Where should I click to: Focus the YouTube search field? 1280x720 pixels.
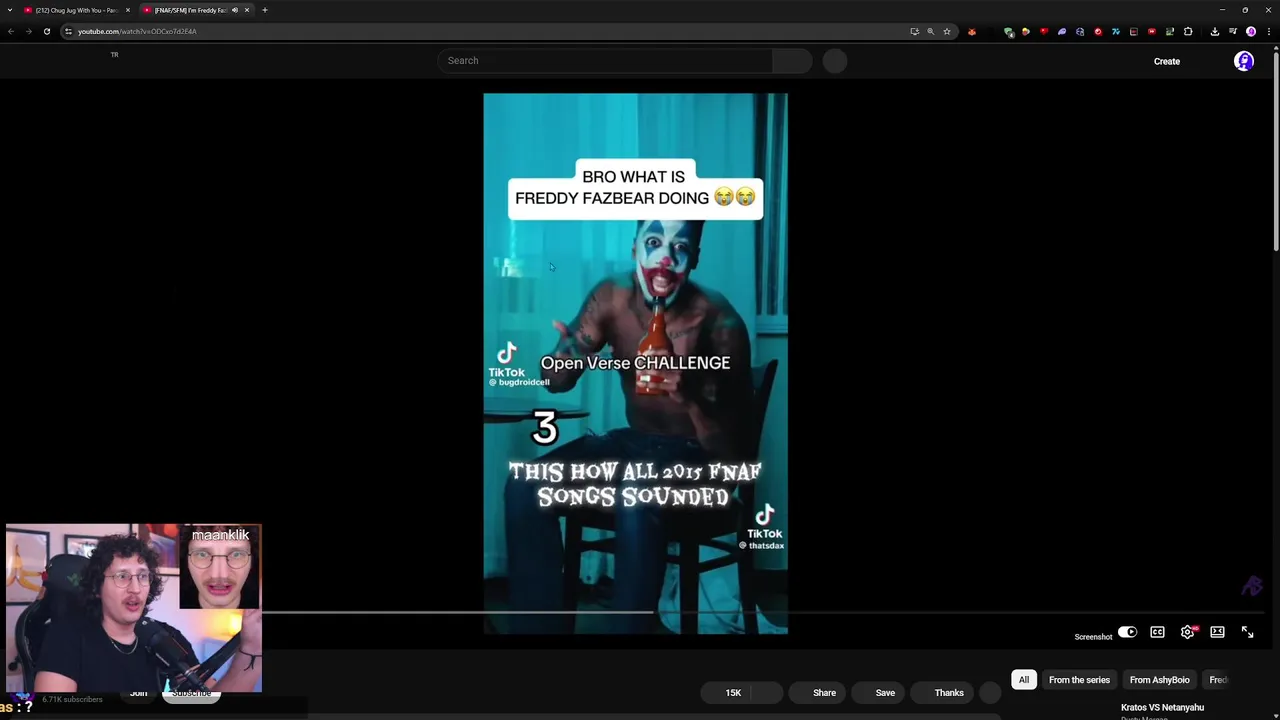tap(605, 61)
